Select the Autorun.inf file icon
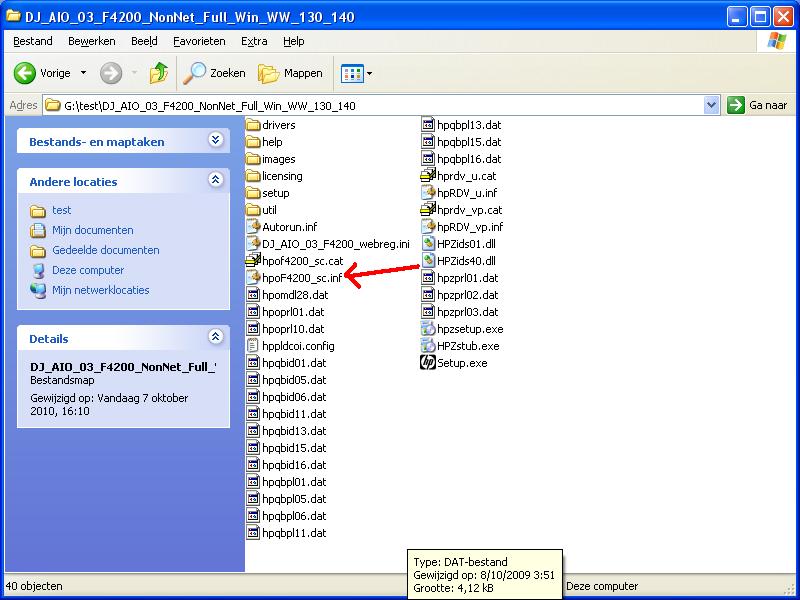Screen dimensions: 800x600 pos(253,227)
